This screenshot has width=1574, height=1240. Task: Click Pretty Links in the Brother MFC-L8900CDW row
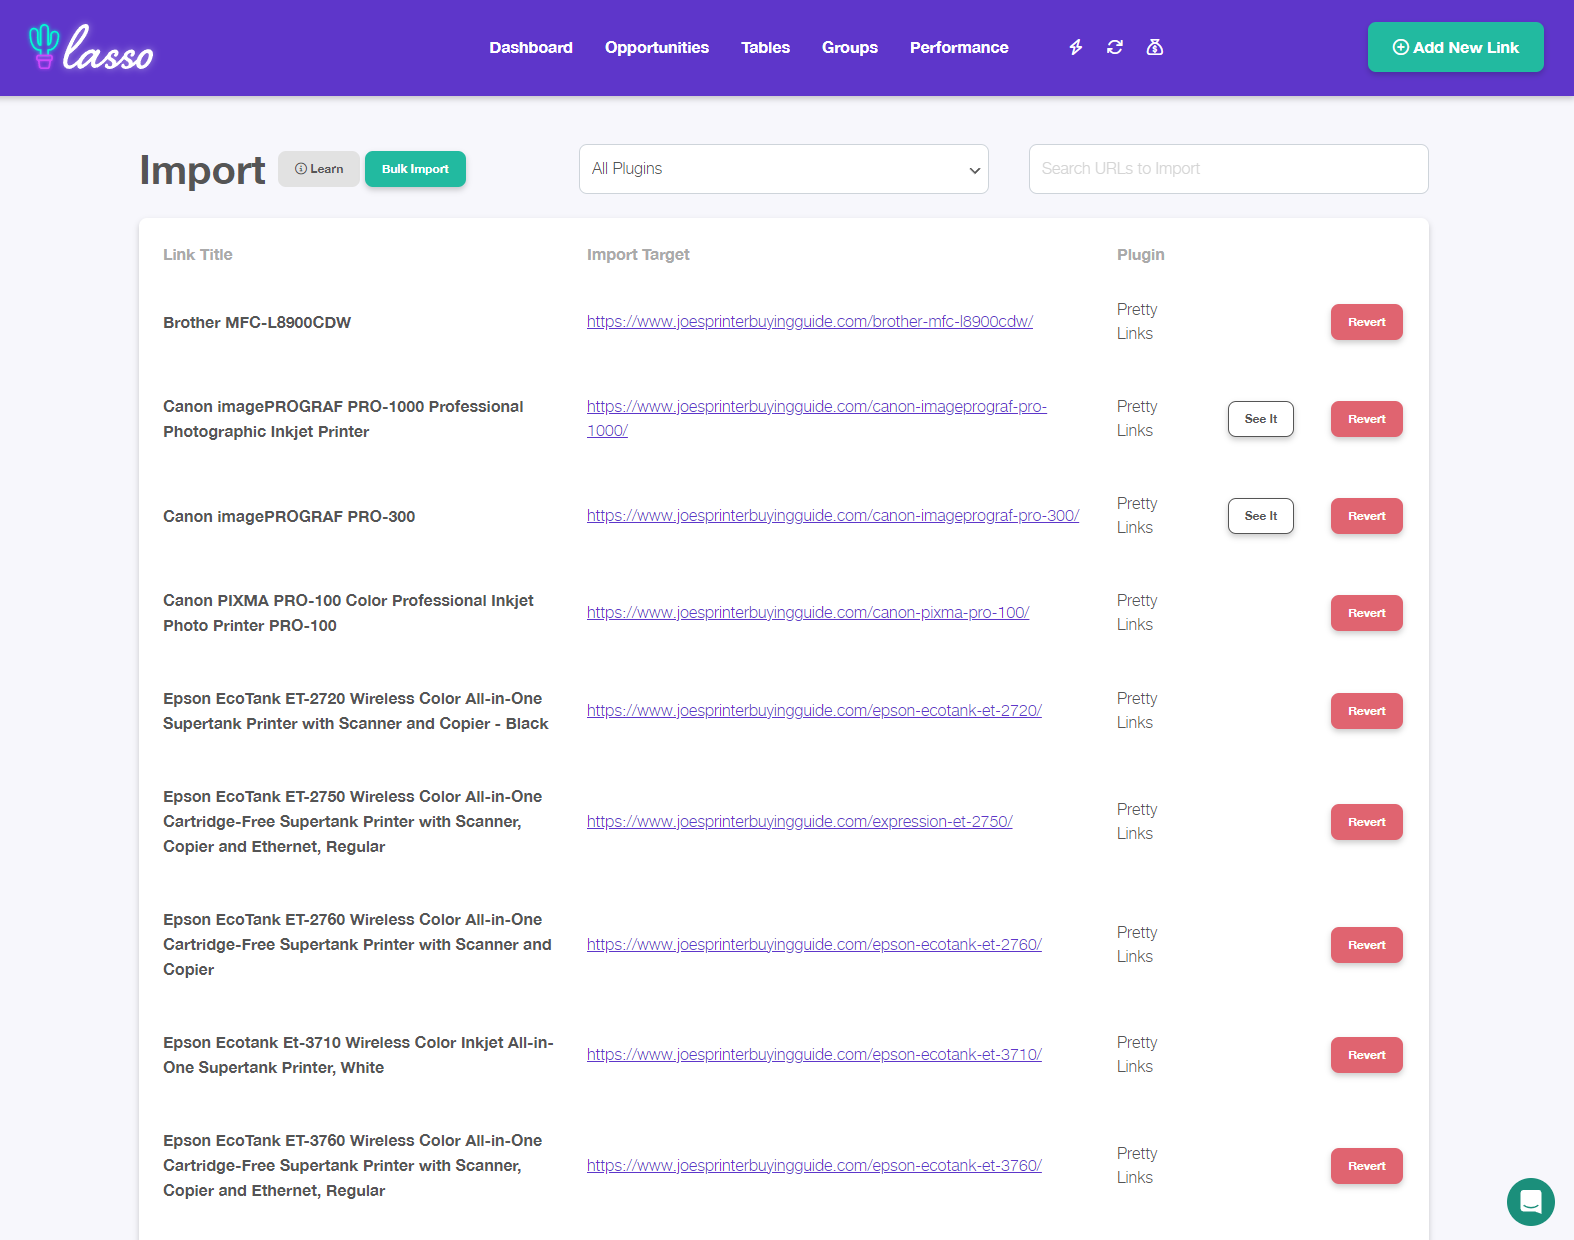click(x=1137, y=321)
